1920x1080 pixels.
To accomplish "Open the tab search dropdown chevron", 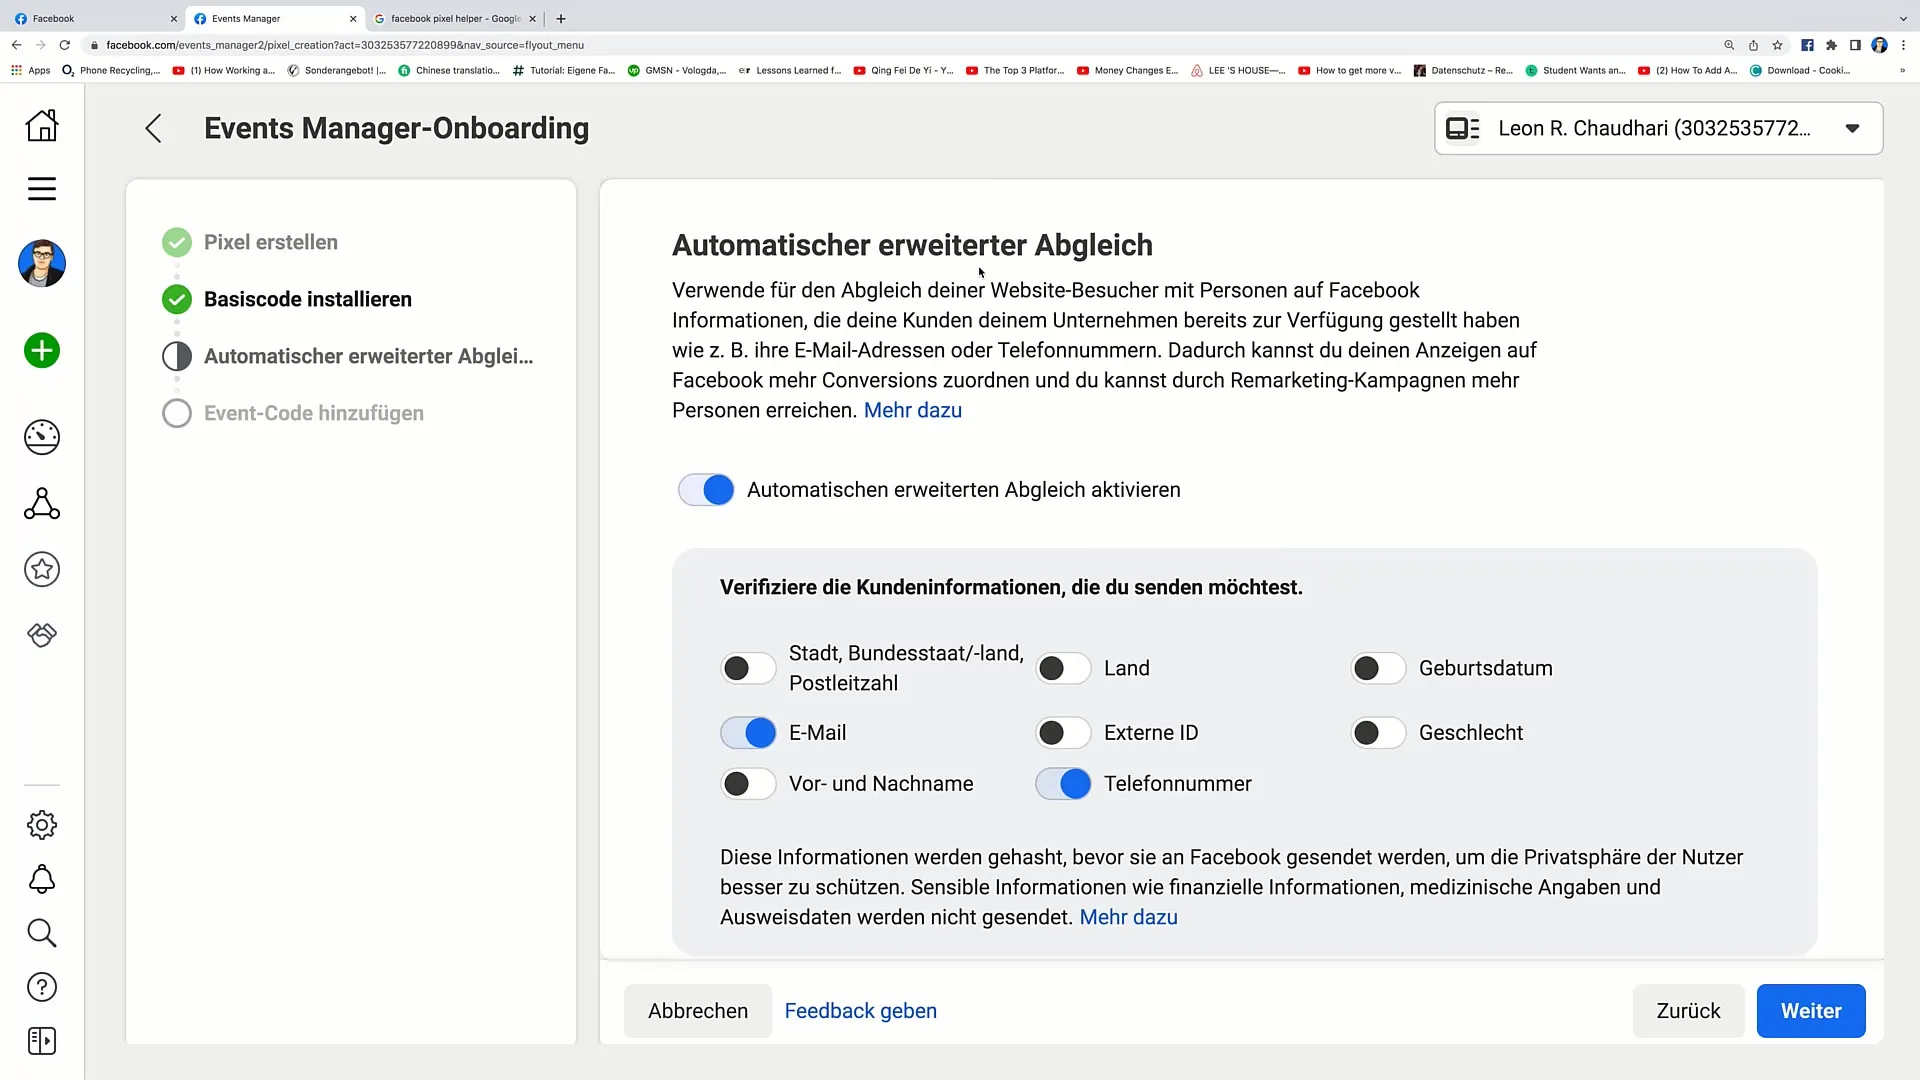I will point(1903,18).
